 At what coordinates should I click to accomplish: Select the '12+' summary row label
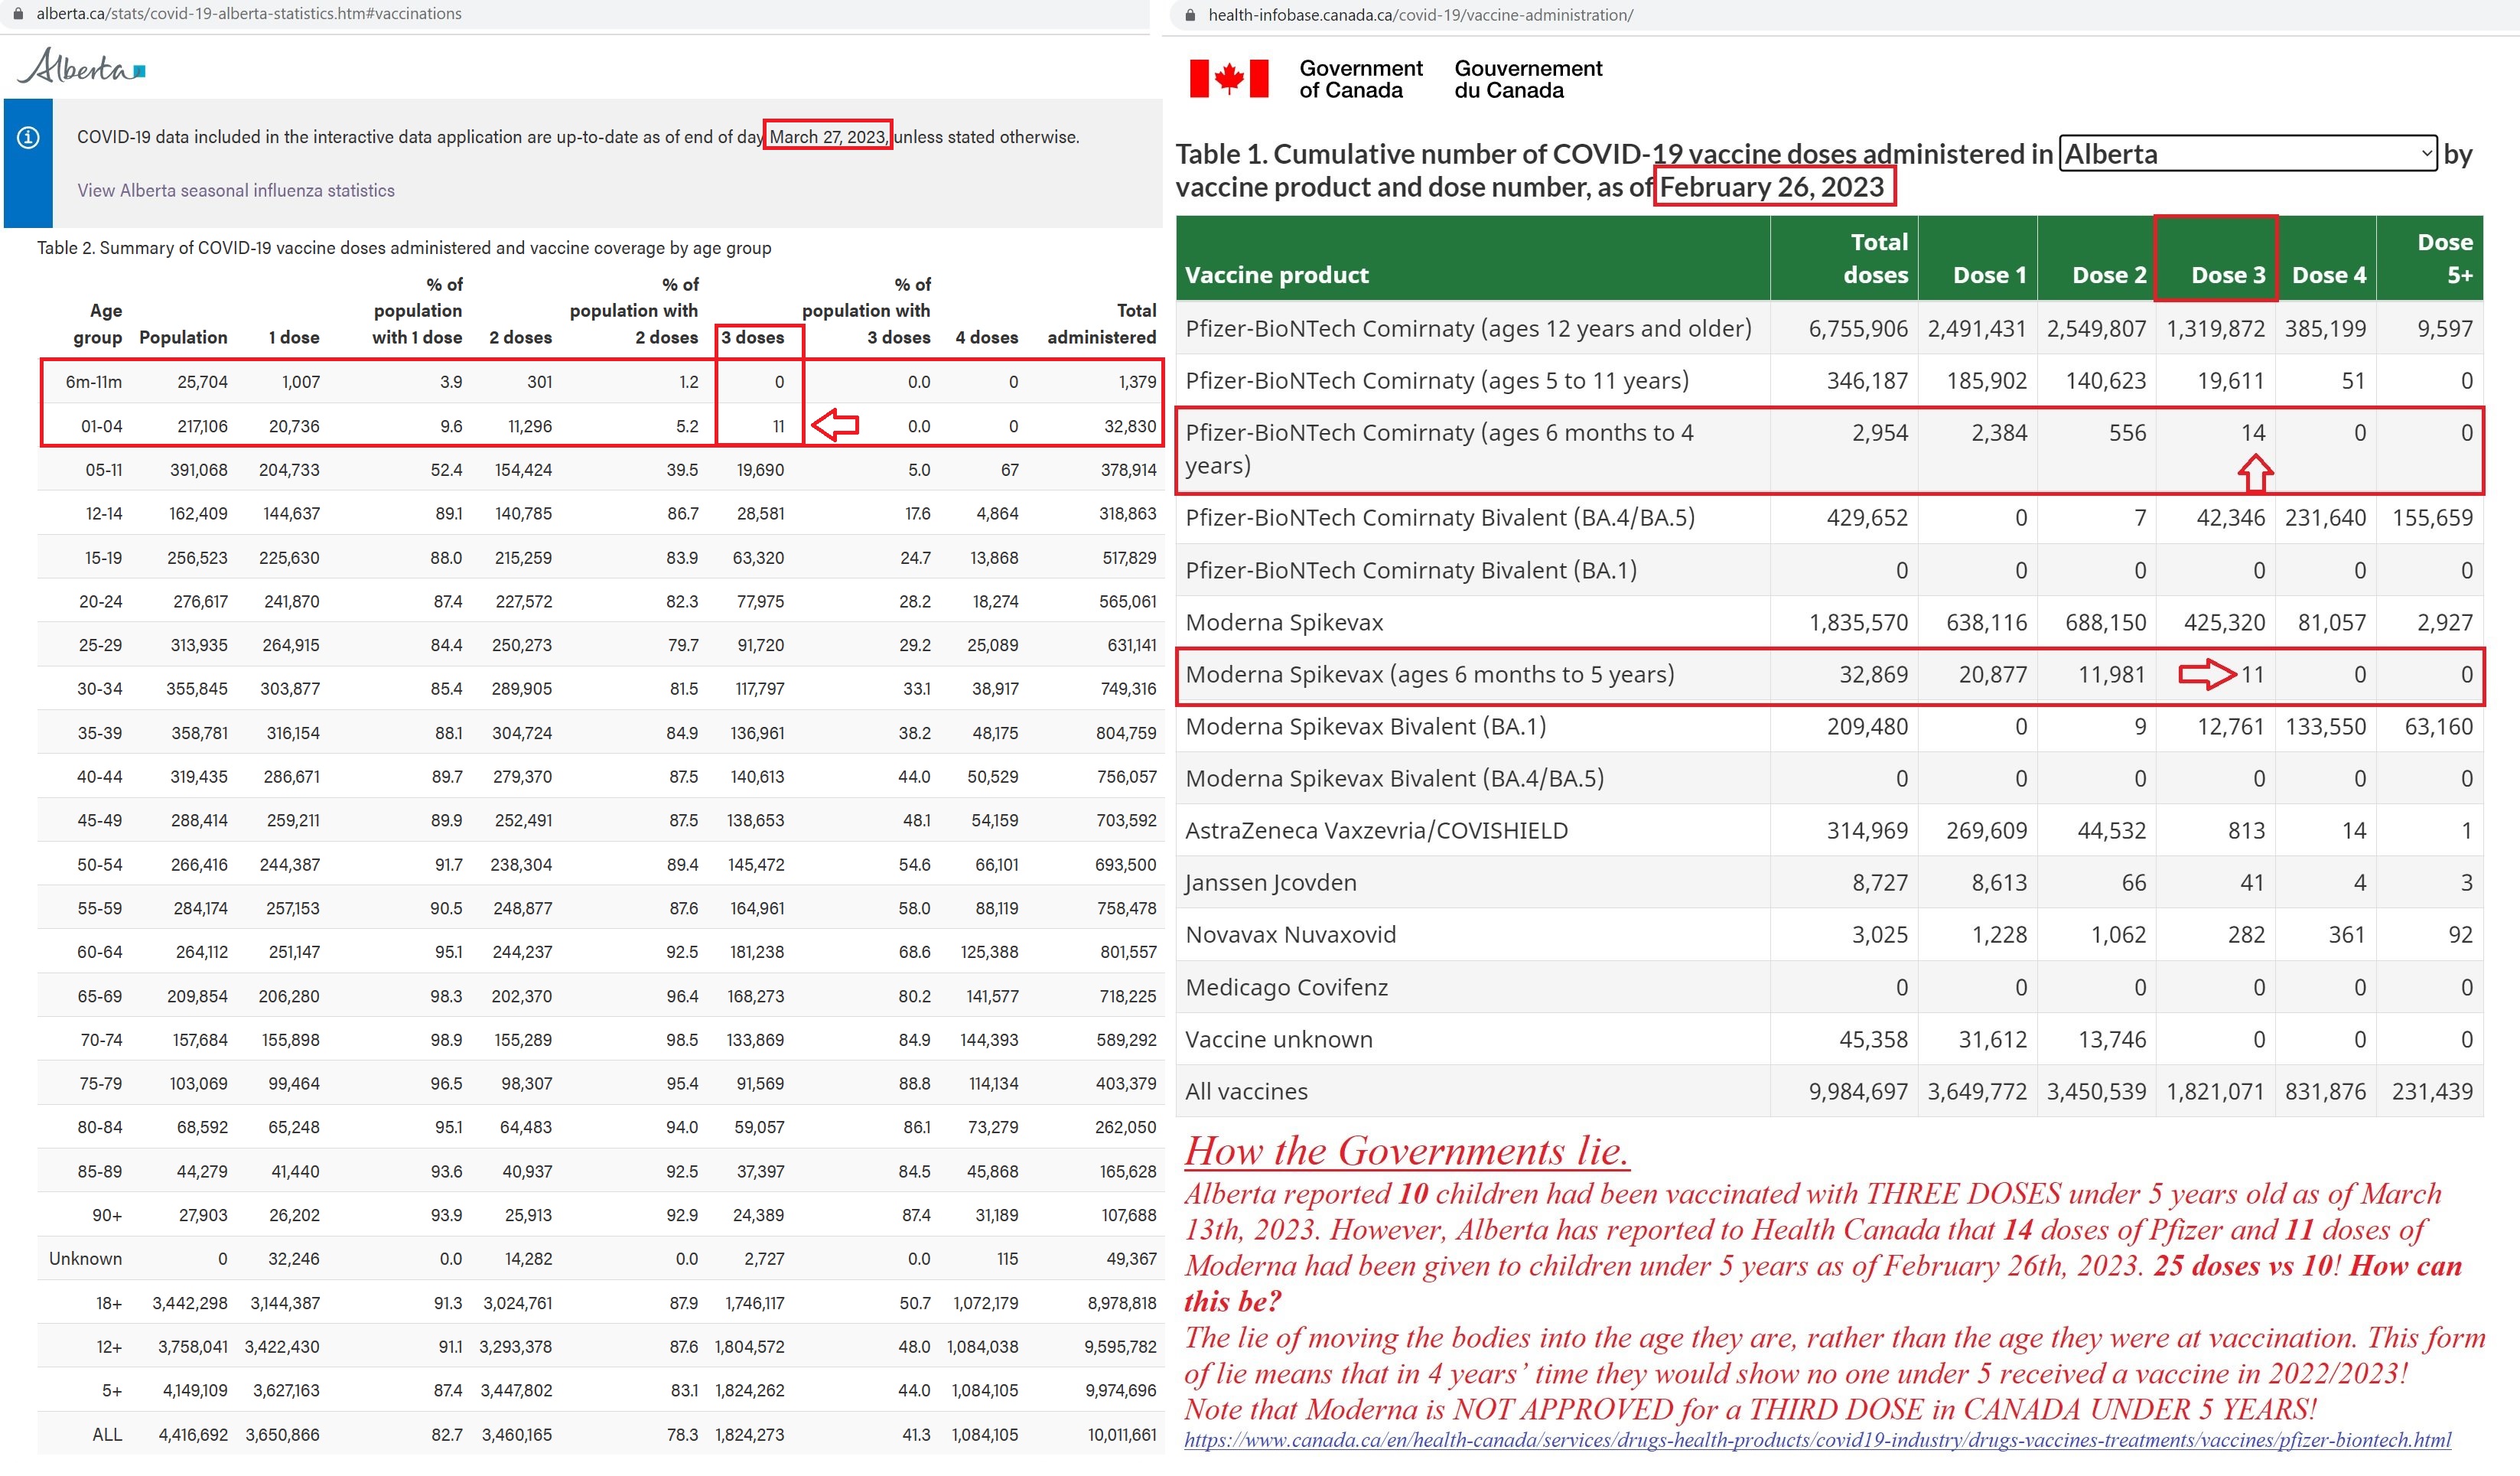109,1347
